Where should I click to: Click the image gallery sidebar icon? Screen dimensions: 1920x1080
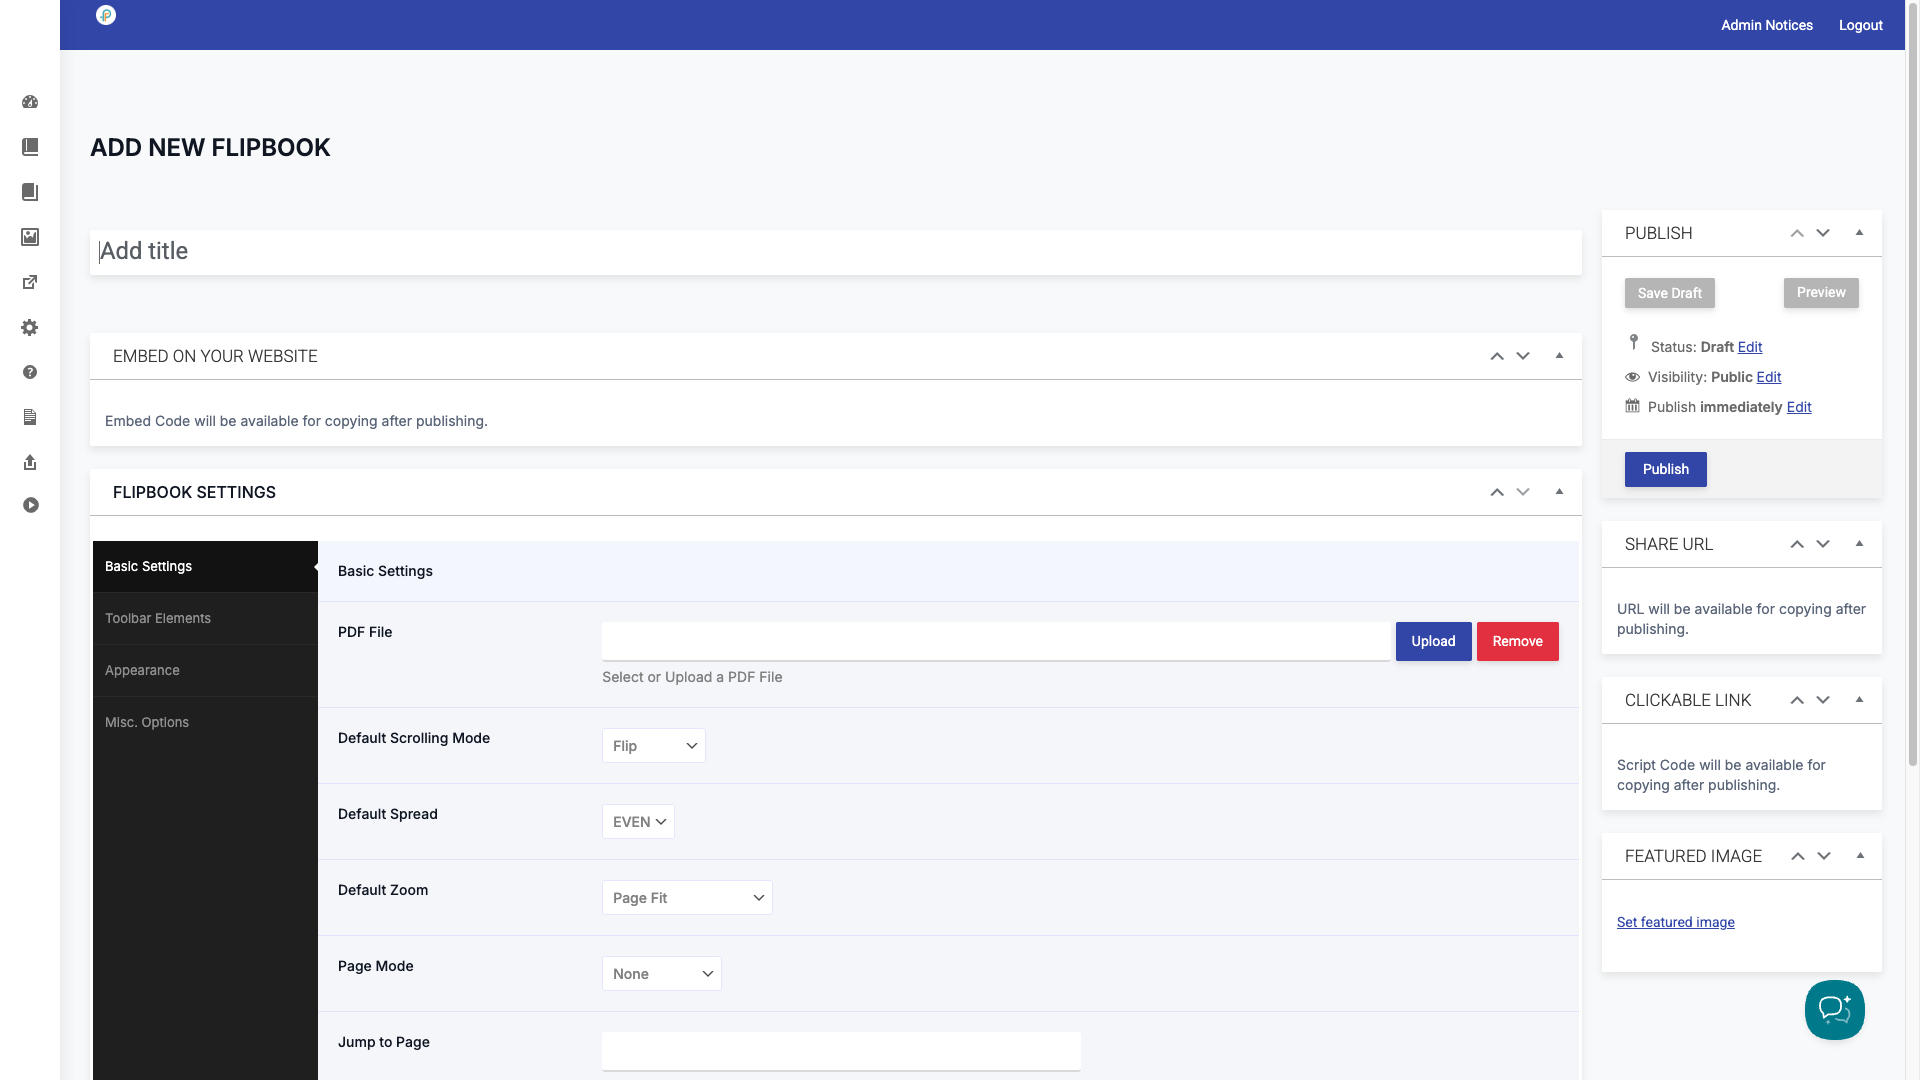tap(30, 237)
